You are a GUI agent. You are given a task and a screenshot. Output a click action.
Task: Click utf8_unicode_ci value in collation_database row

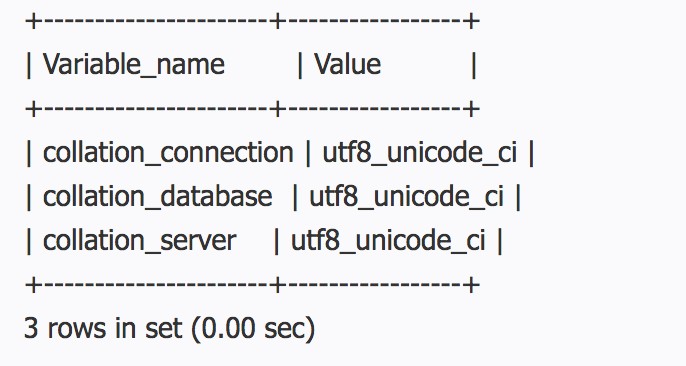click(x=406, y=197)
